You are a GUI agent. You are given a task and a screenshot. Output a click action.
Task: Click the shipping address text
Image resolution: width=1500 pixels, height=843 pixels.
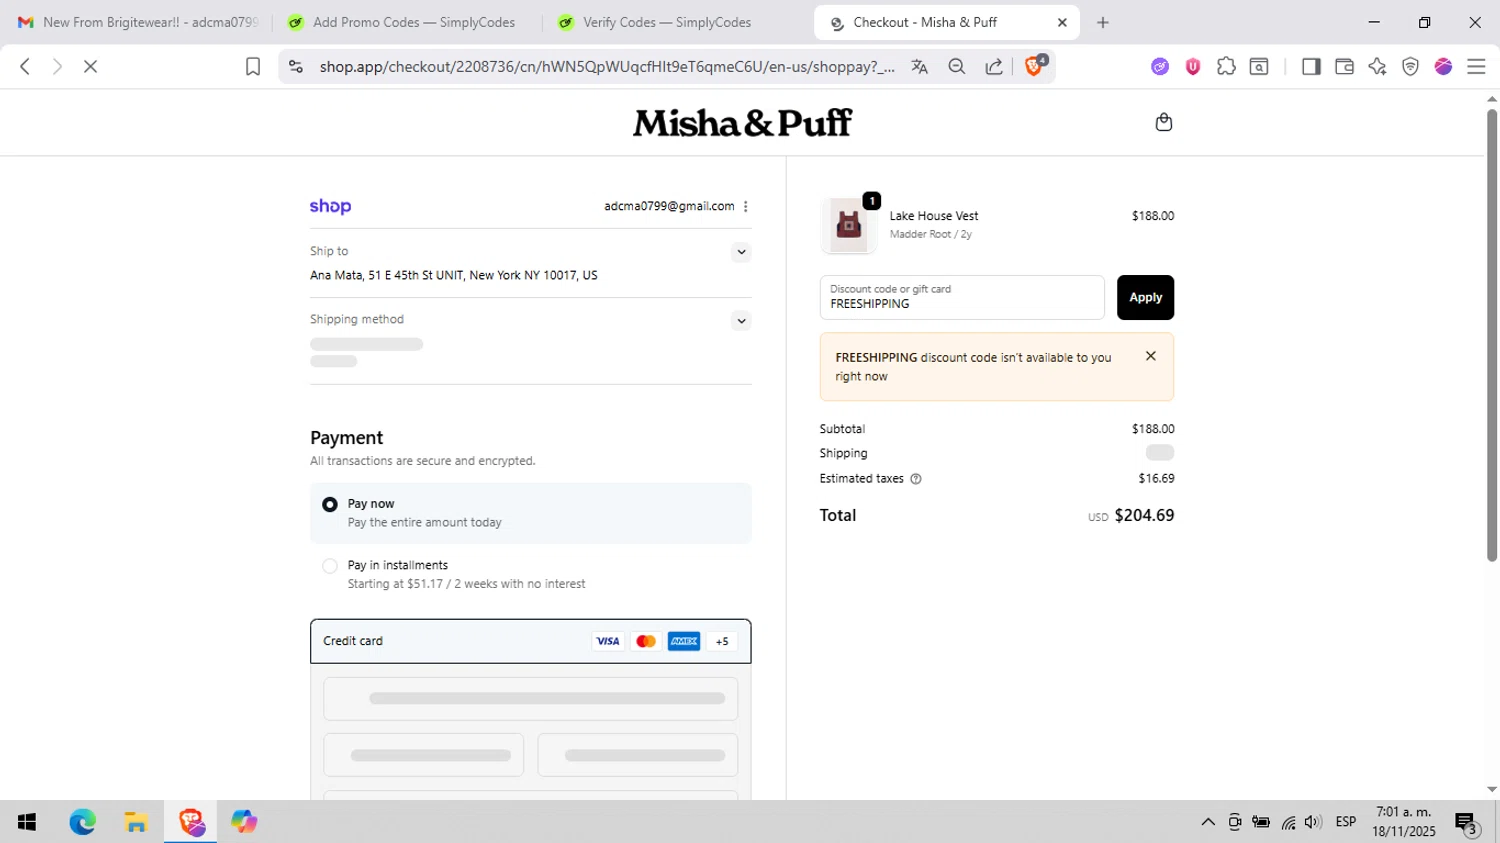tap(454, 275)
